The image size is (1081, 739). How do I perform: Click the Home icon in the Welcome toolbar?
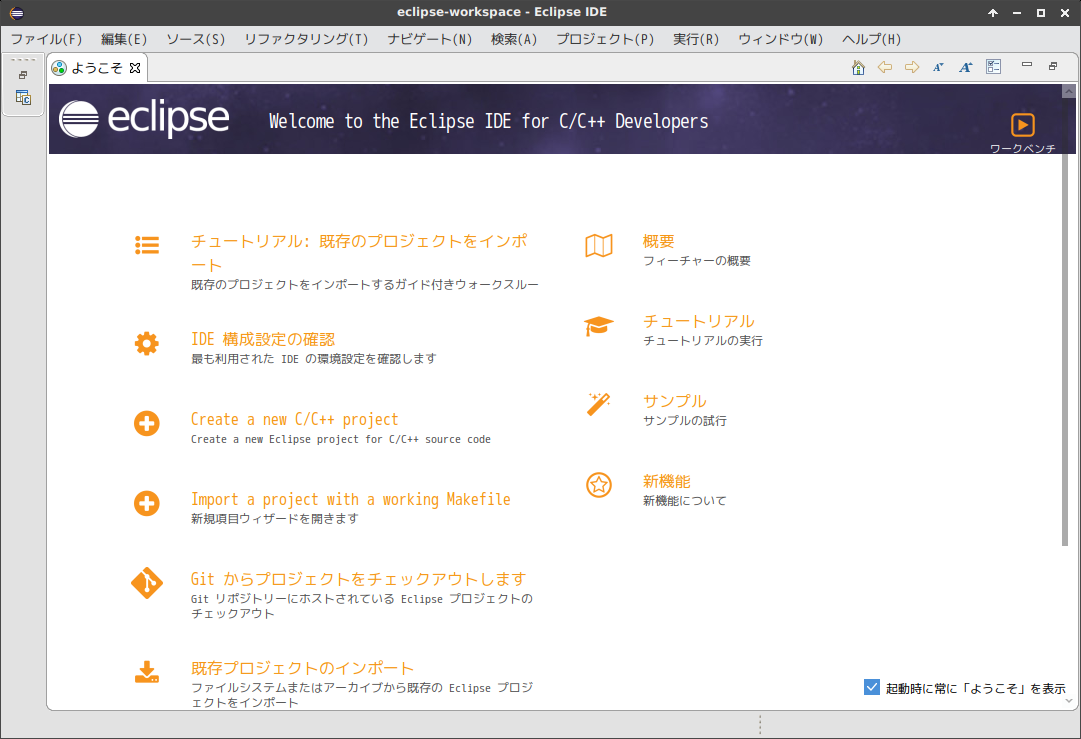point(858,67)
